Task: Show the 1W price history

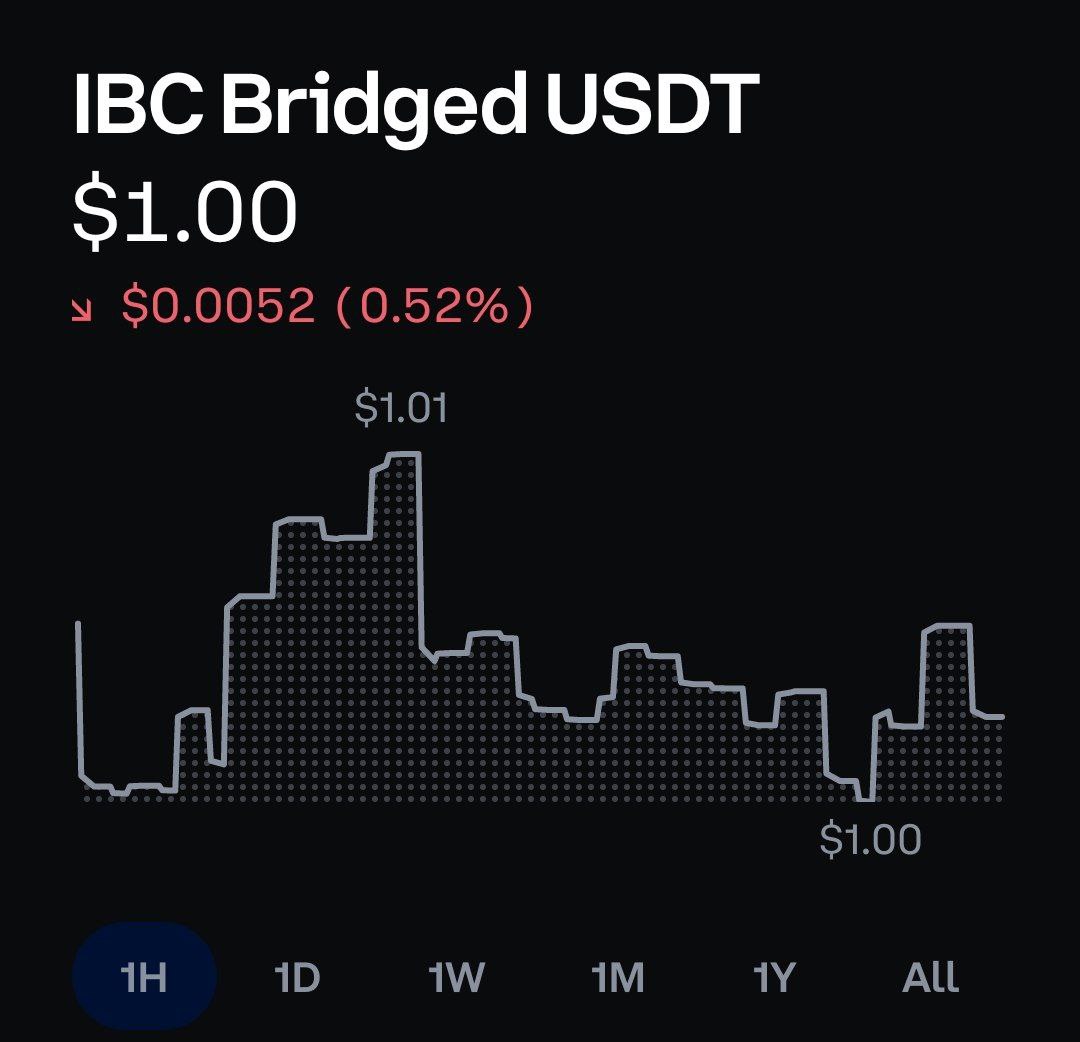Action: click(456, 977)
